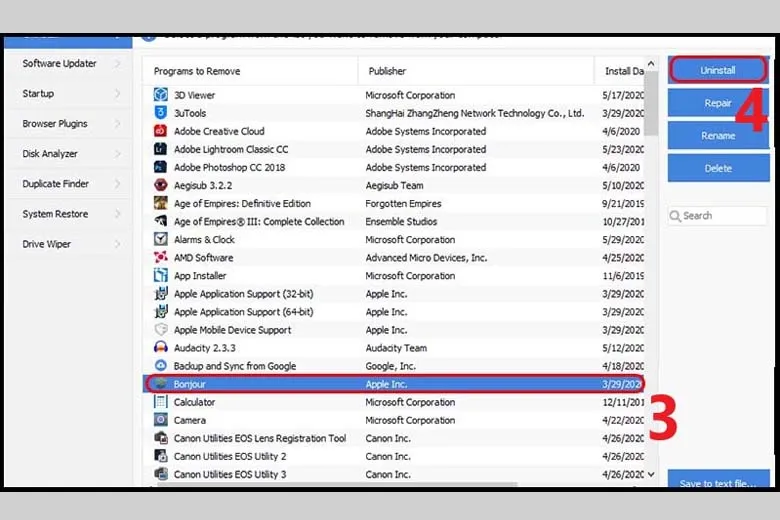The height and width of the screenshot is (520, 780).
Task: Click the Alarms & Clock icon
Action: click(x=160, y=239)
